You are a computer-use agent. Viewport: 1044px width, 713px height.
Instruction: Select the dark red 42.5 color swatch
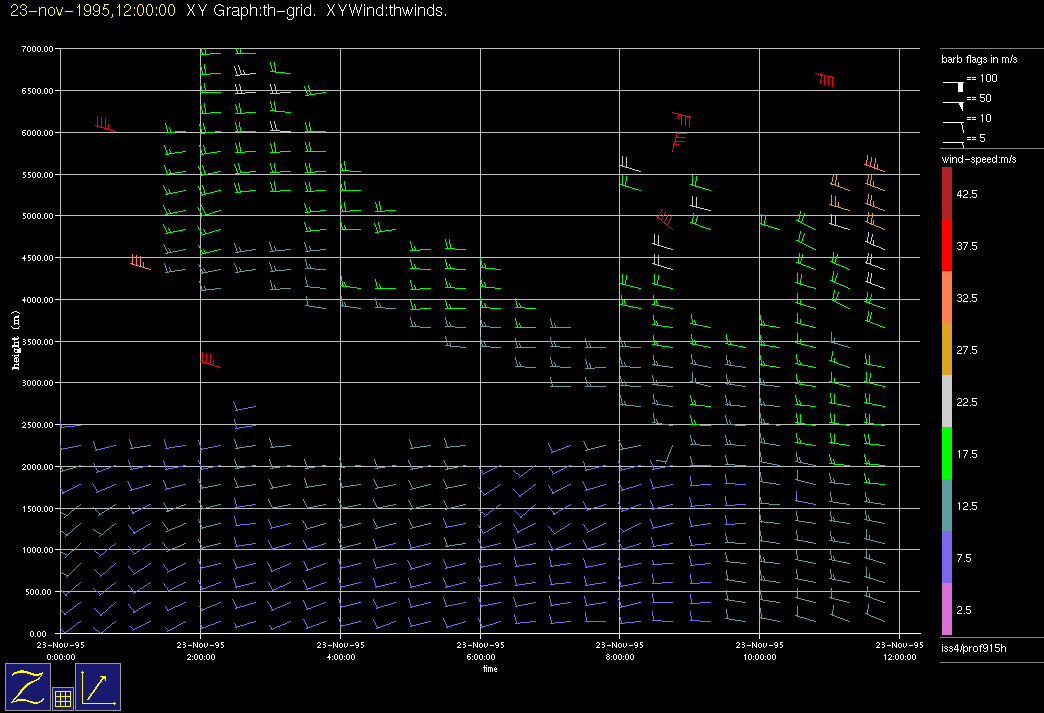coord(947,193)
